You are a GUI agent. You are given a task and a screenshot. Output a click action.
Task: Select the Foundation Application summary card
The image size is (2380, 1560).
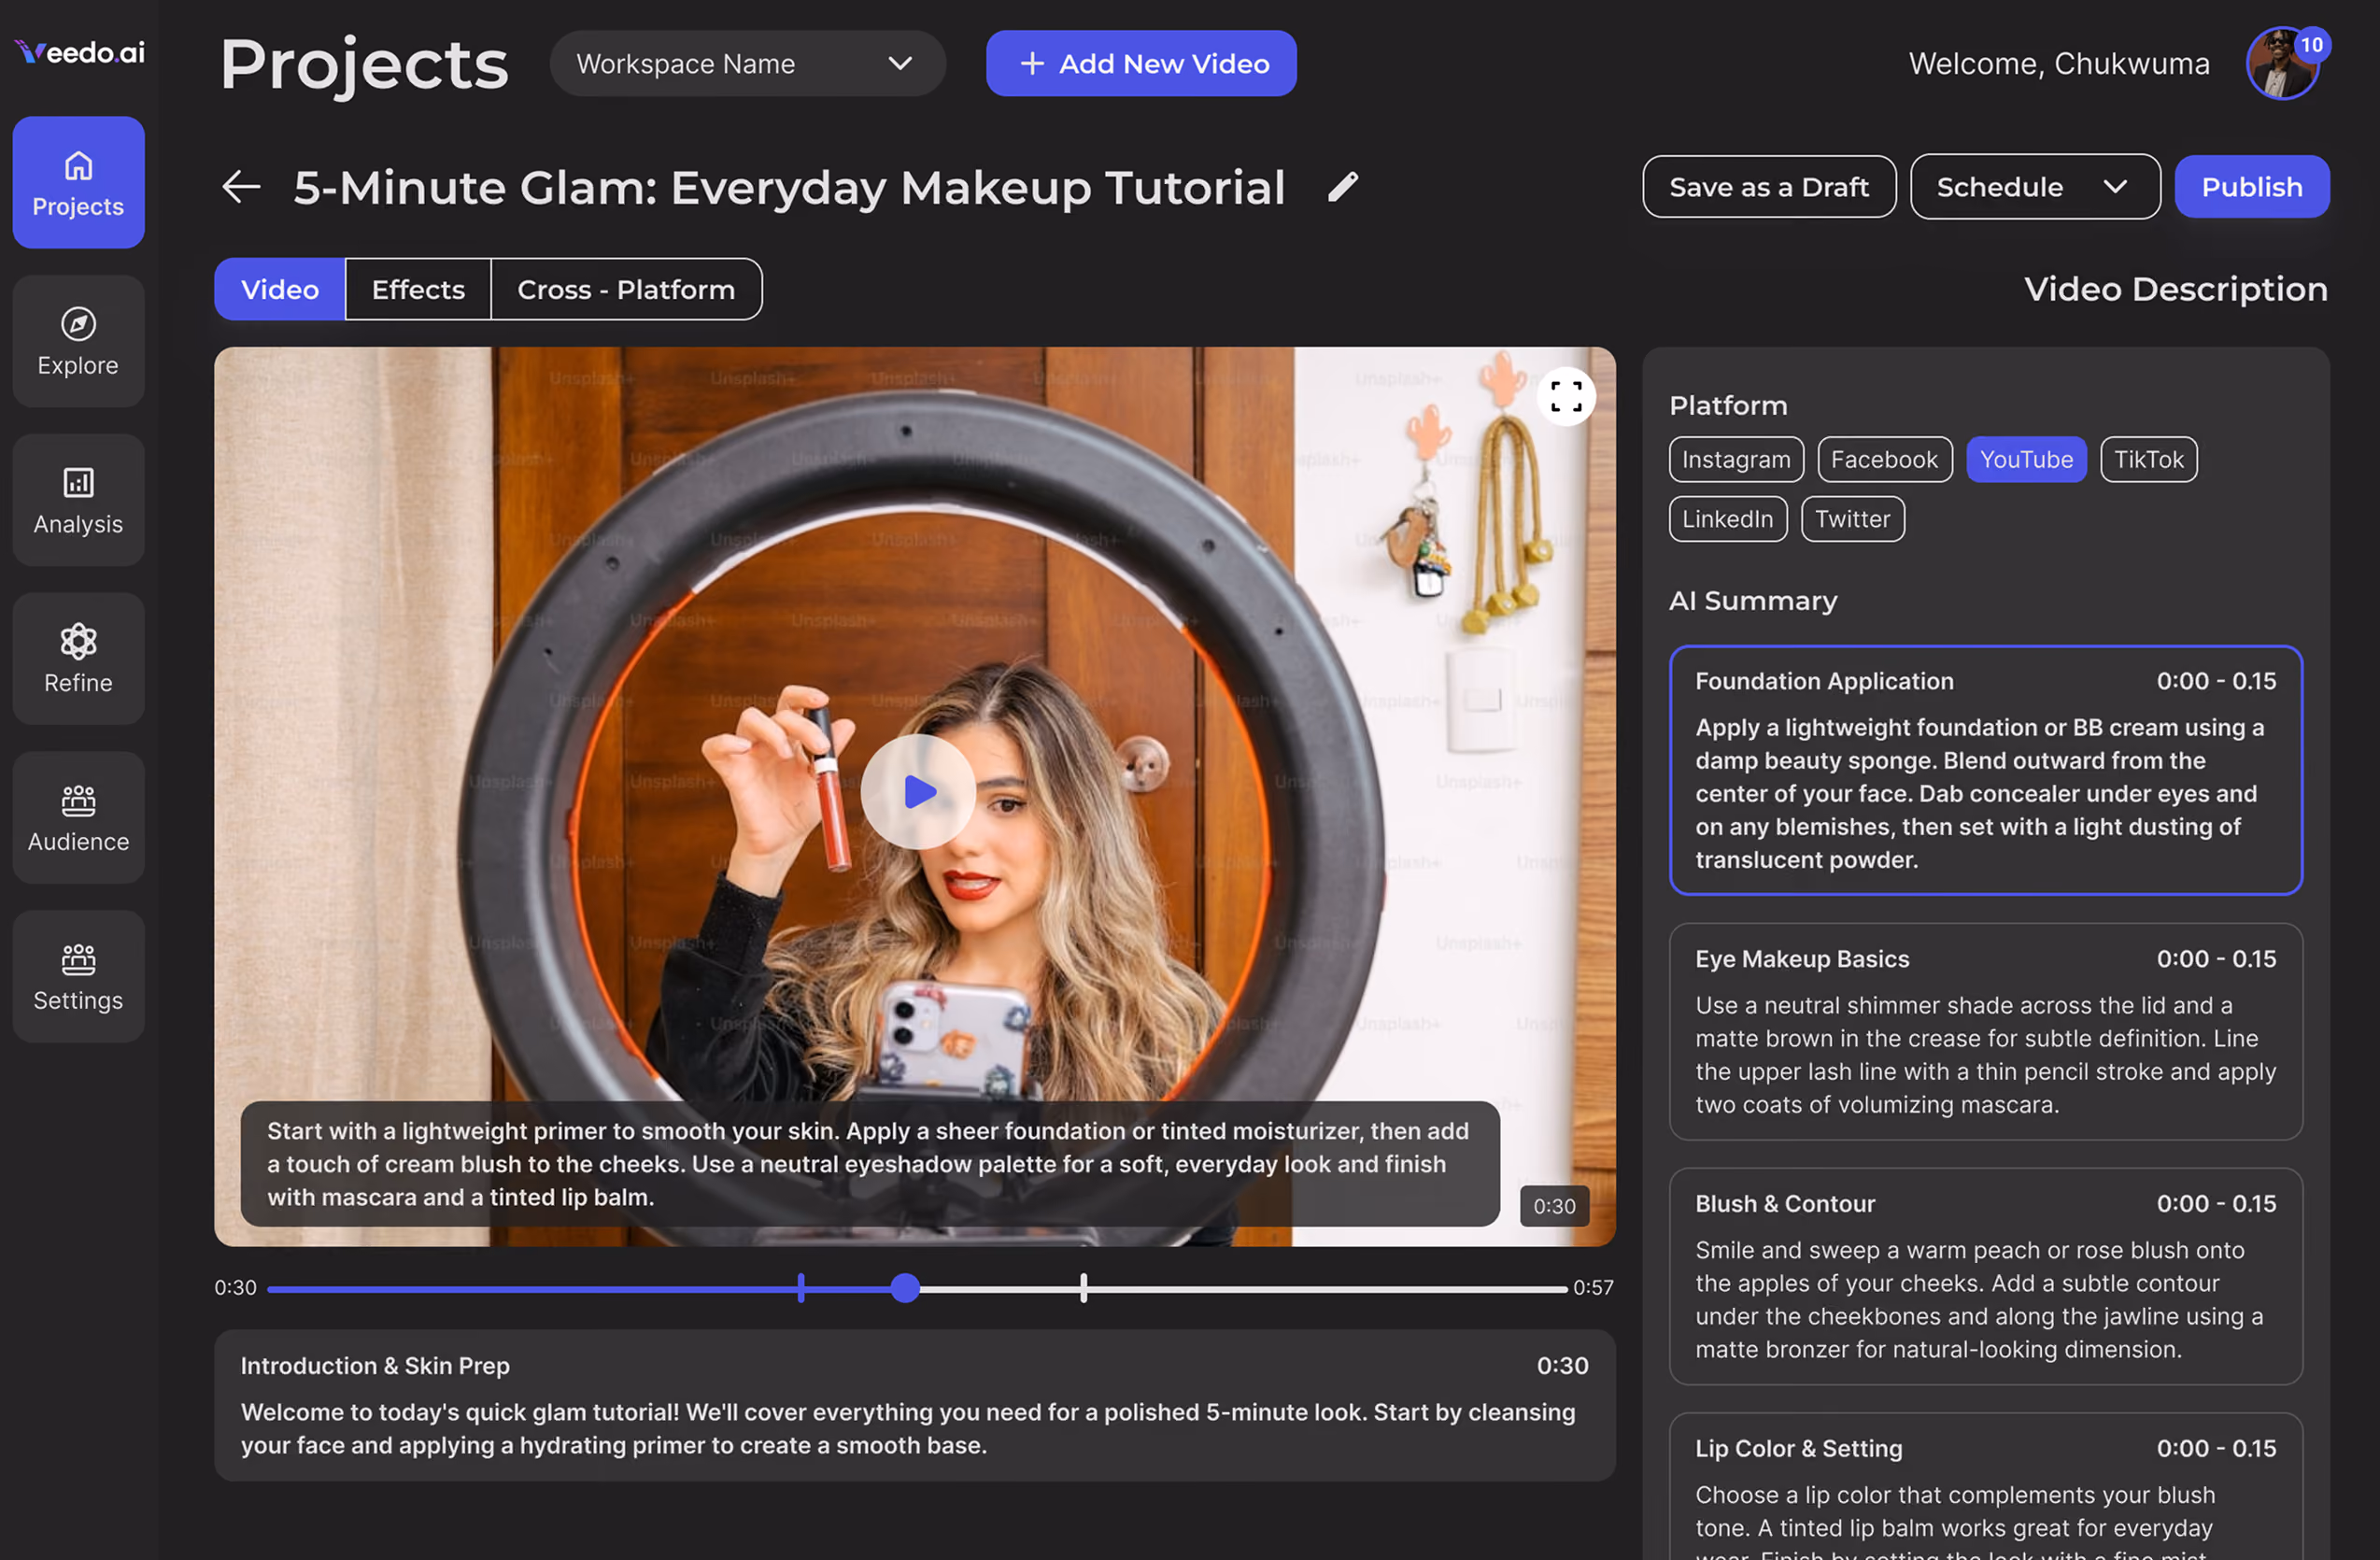(x=1985, y=770)
